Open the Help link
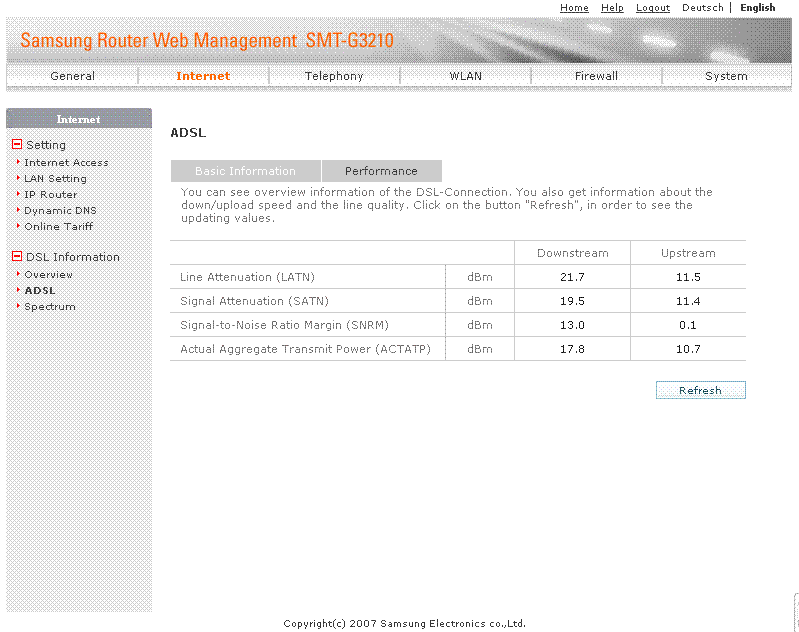This screenshot has height=632, width=799. (612, 8)
